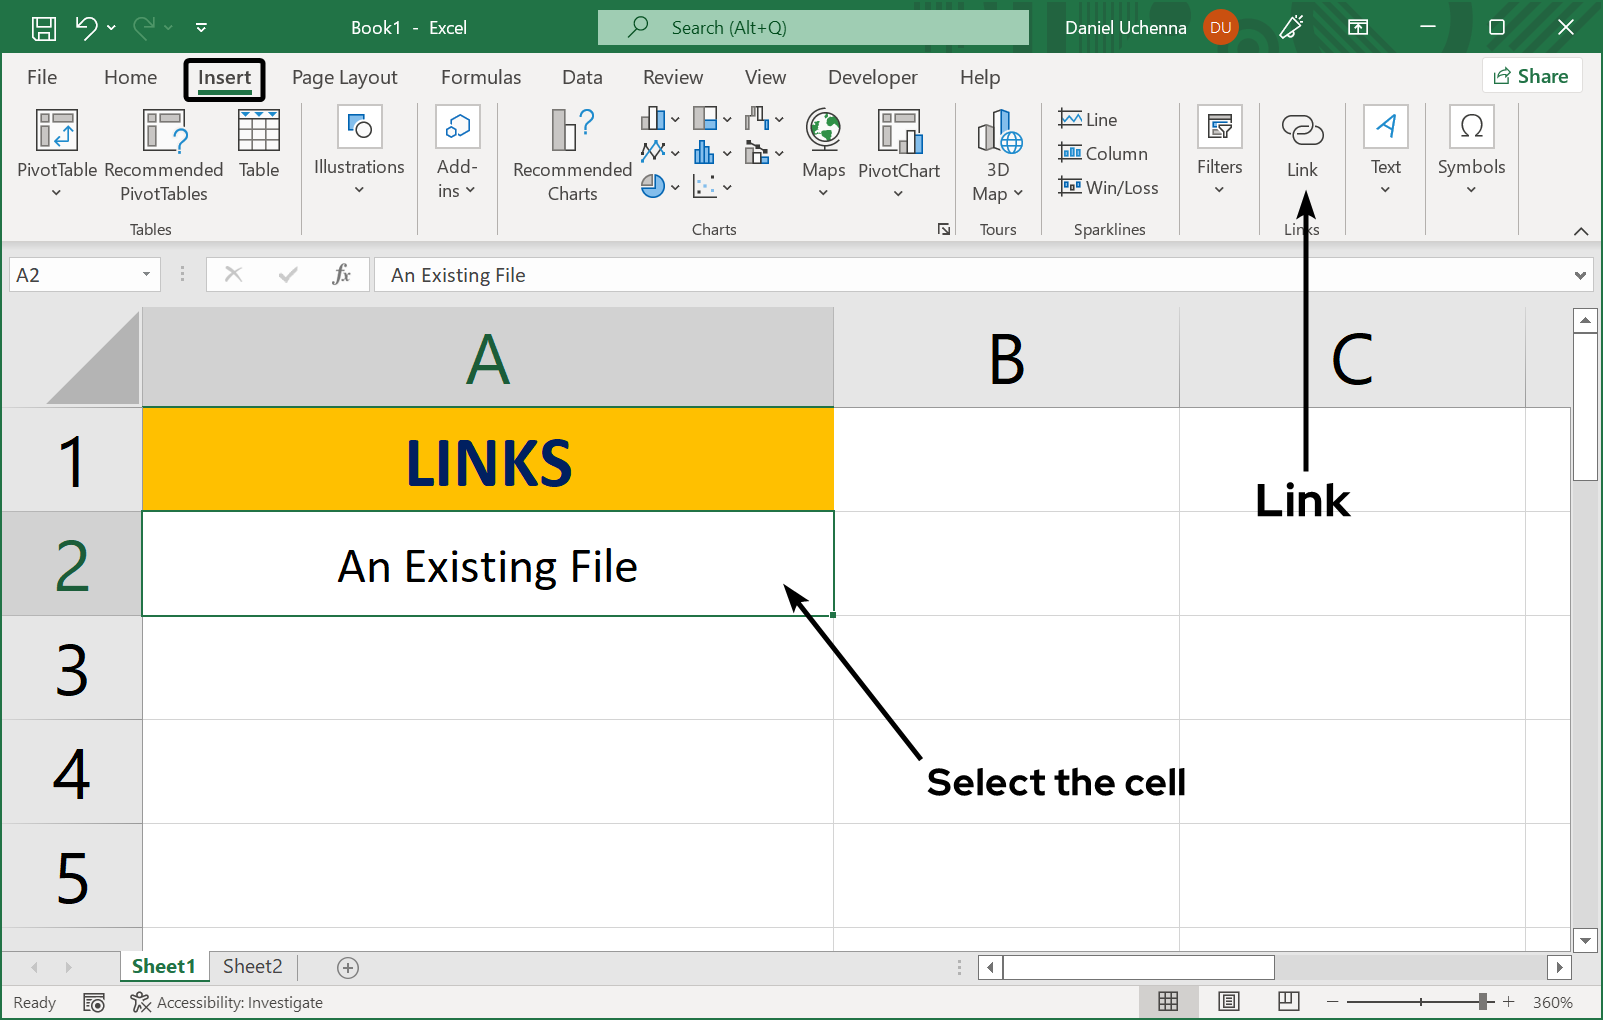Enable Normal view in the status bar
1603x1020 pixels.
[x=1168, y=1001]
